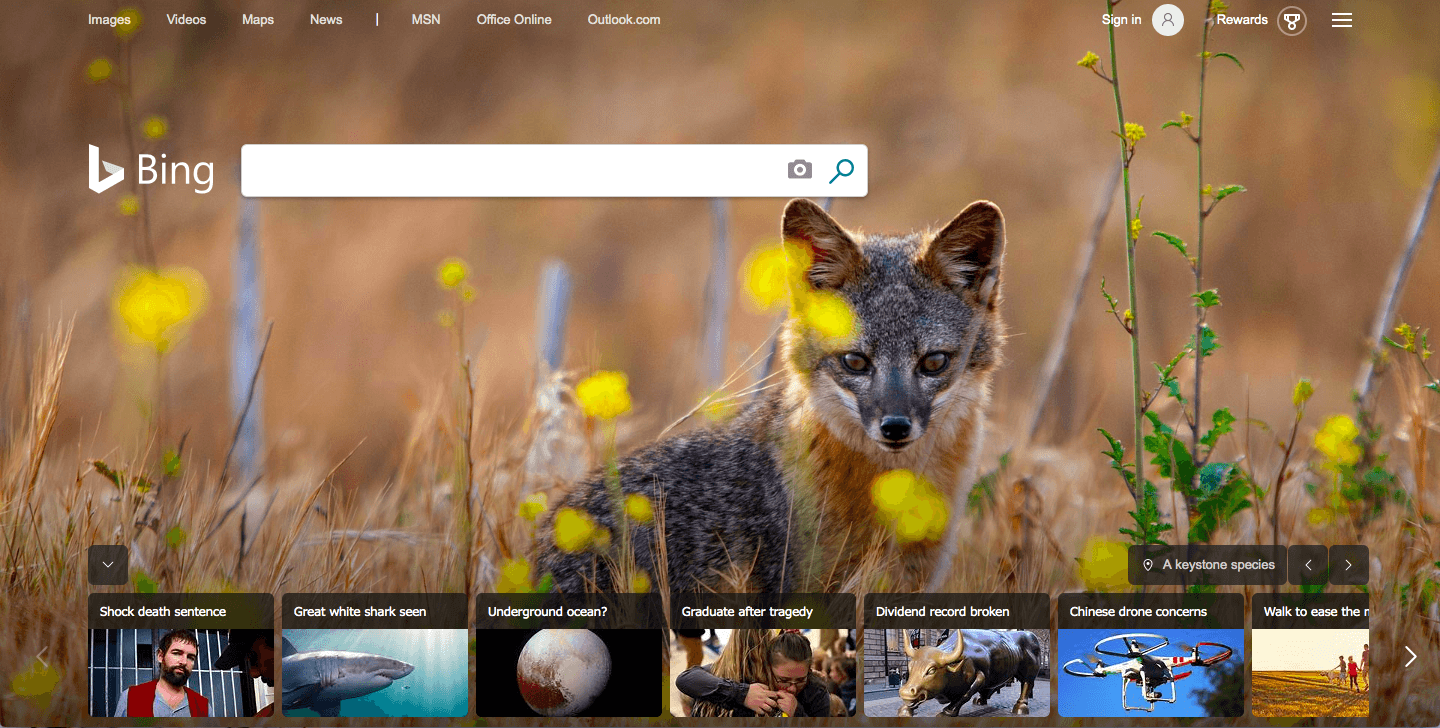The image size is (1440, 728).
Task: Open the Rewards trophy icon
Action: pyautogui.click(x=1292, y=21)
